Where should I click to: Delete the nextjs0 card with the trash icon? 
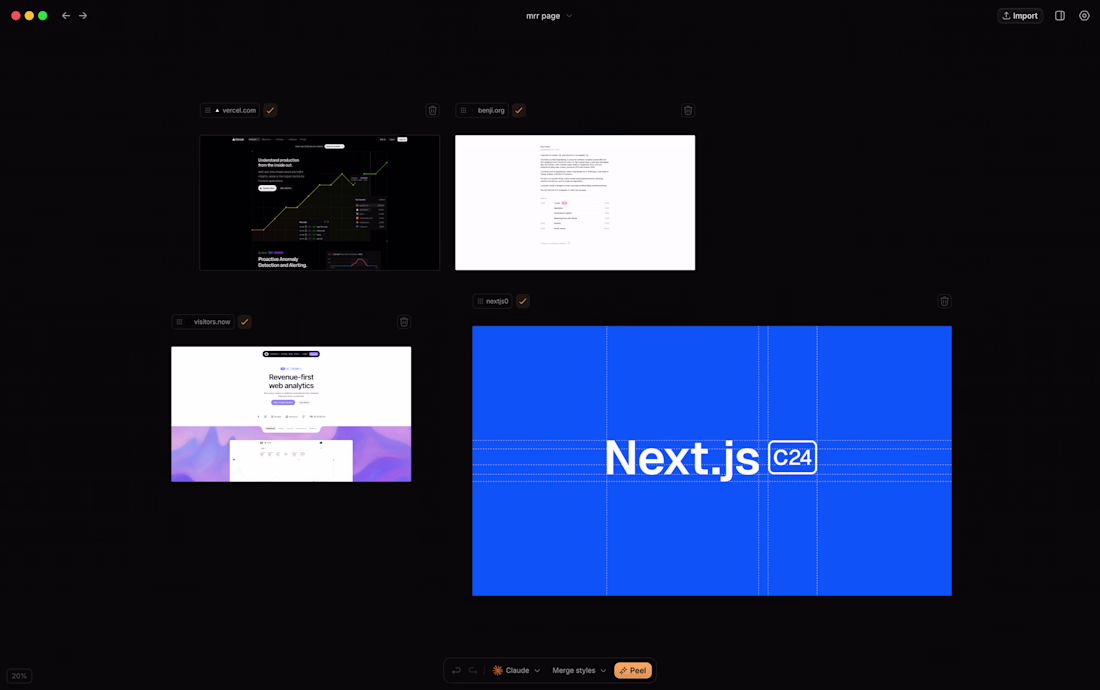pos(944,301)
